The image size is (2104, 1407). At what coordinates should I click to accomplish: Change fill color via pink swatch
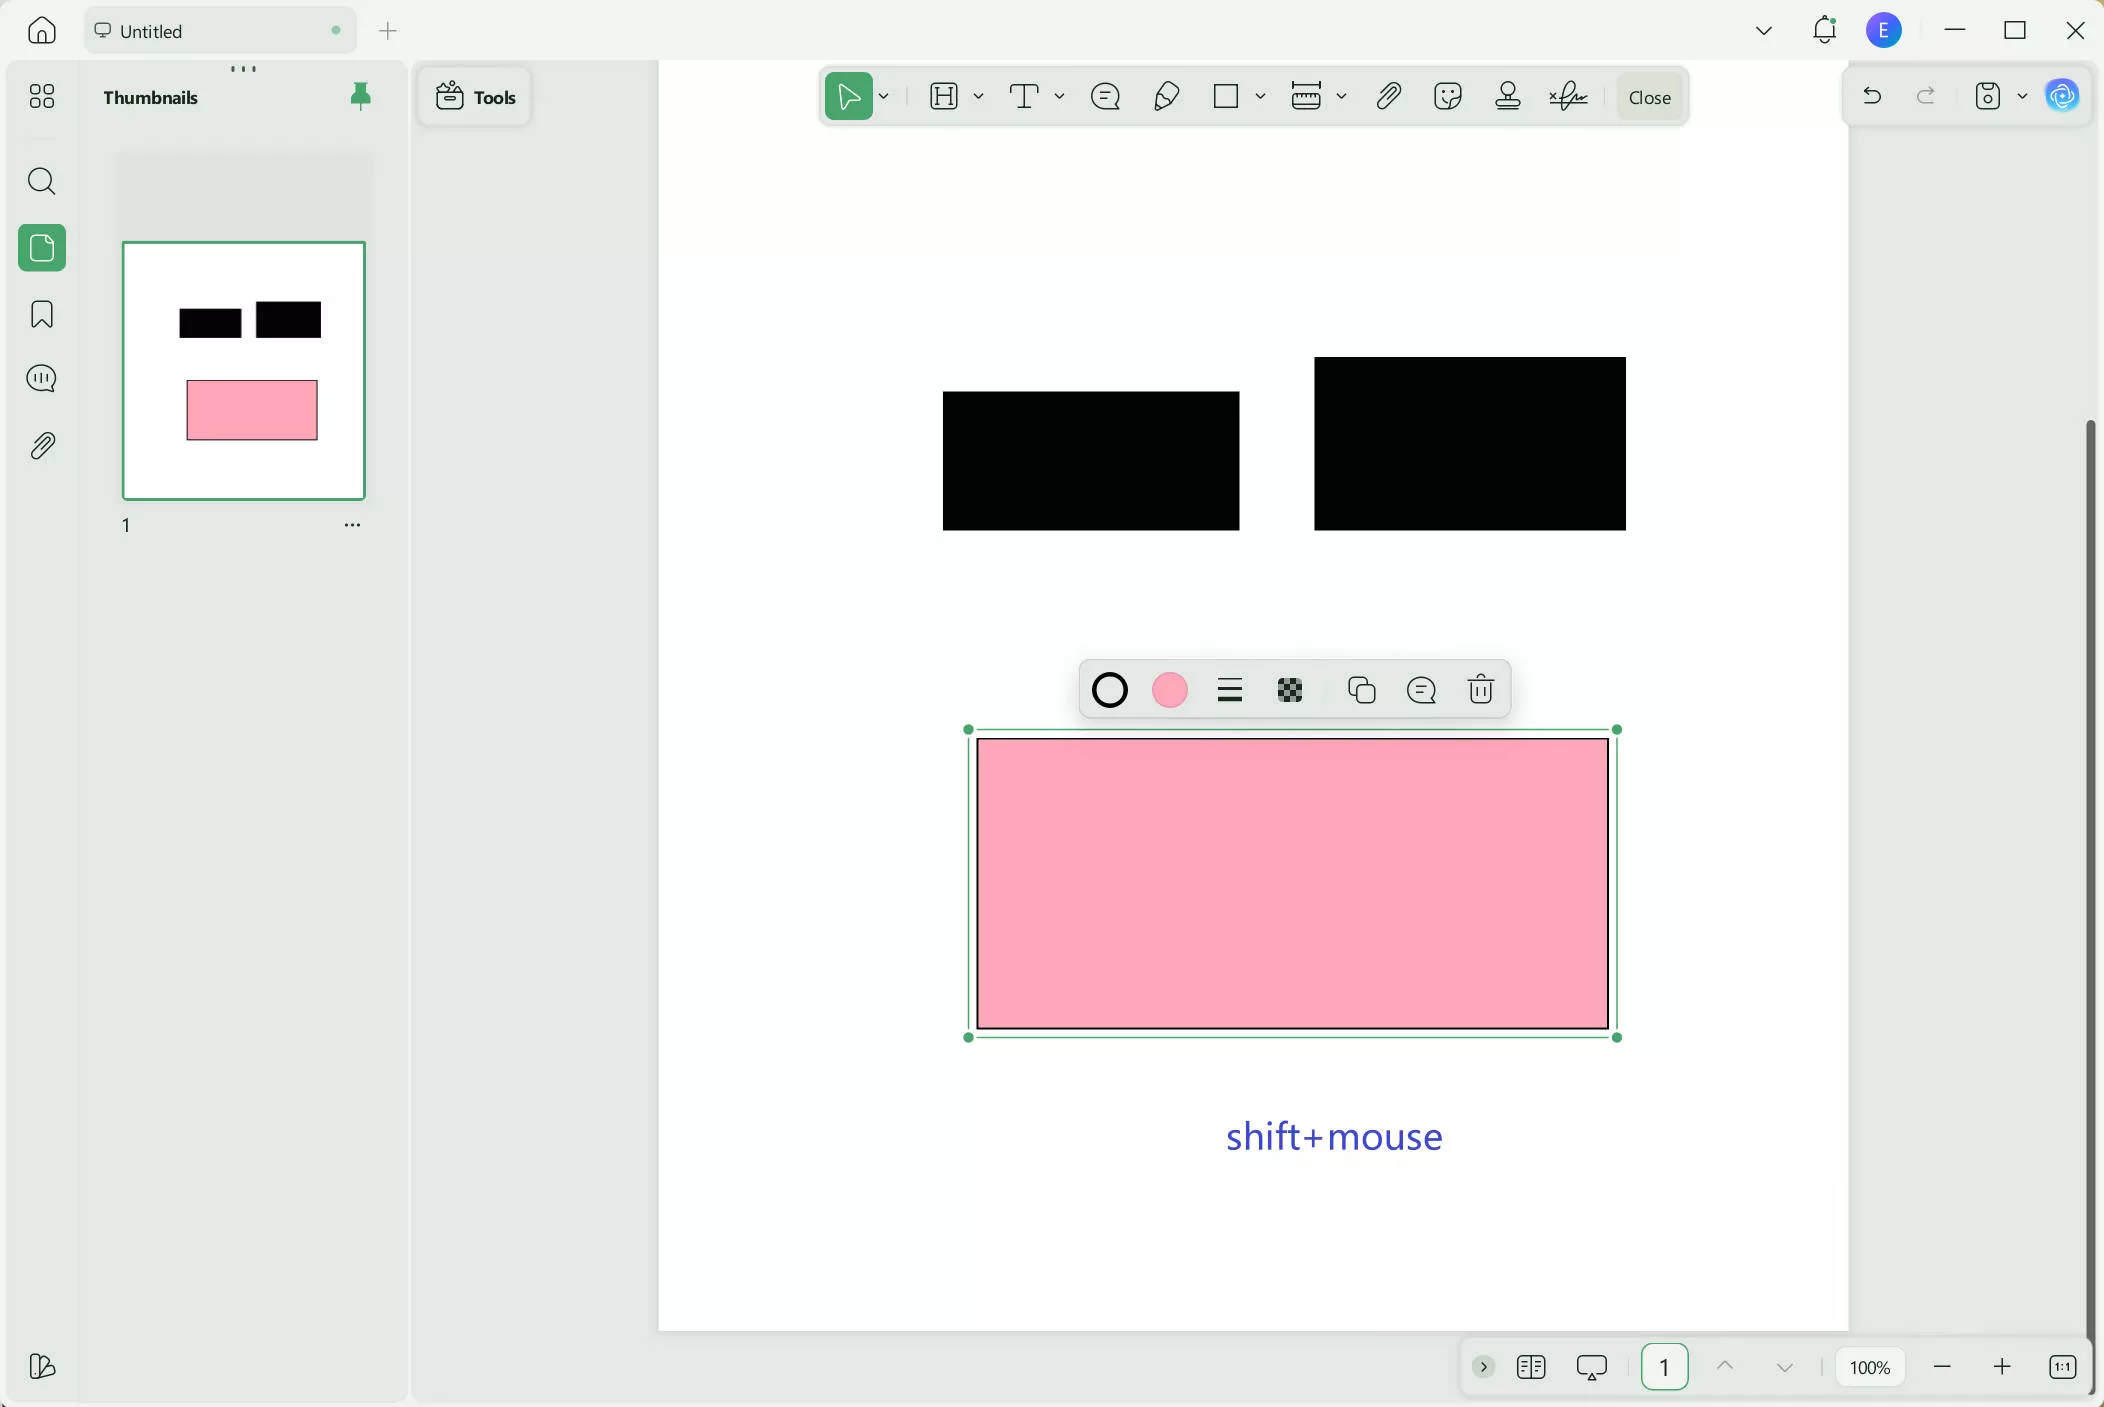coord(1170,690)
